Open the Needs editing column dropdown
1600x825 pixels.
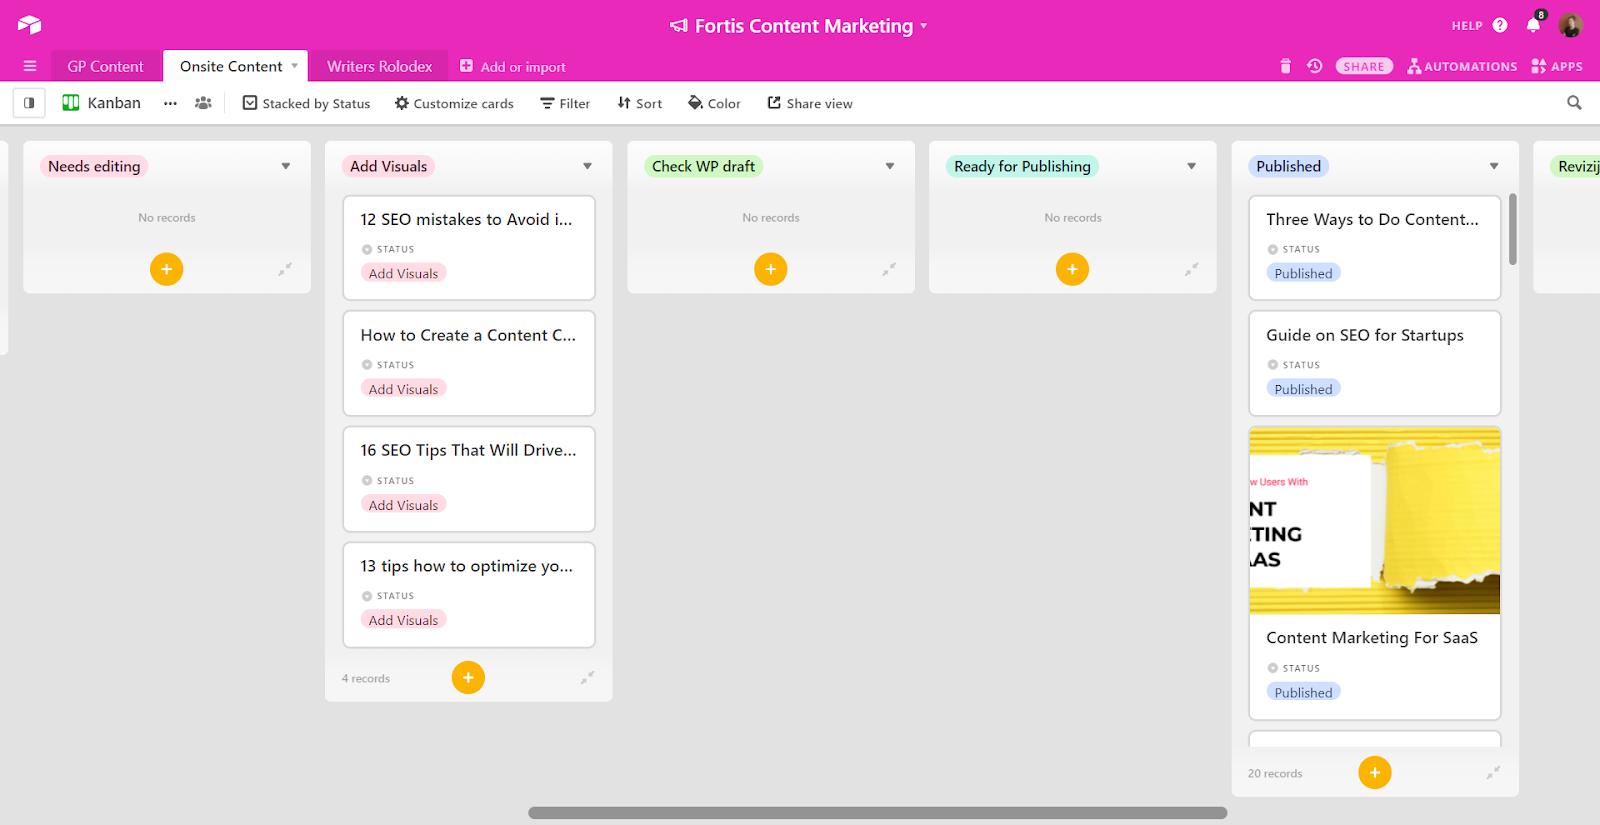coord(286,167)
